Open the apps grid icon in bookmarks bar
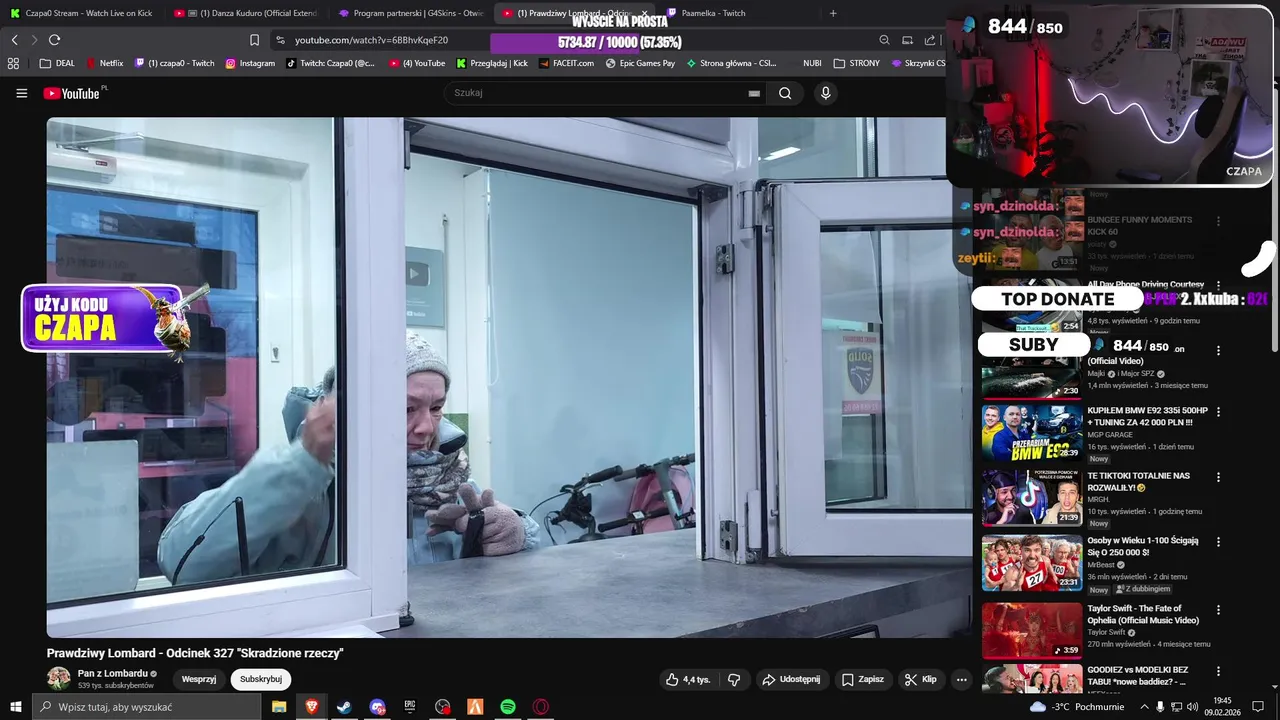Image resolution: width=1280 pixels, height=720 pixels. coord(13,63)
